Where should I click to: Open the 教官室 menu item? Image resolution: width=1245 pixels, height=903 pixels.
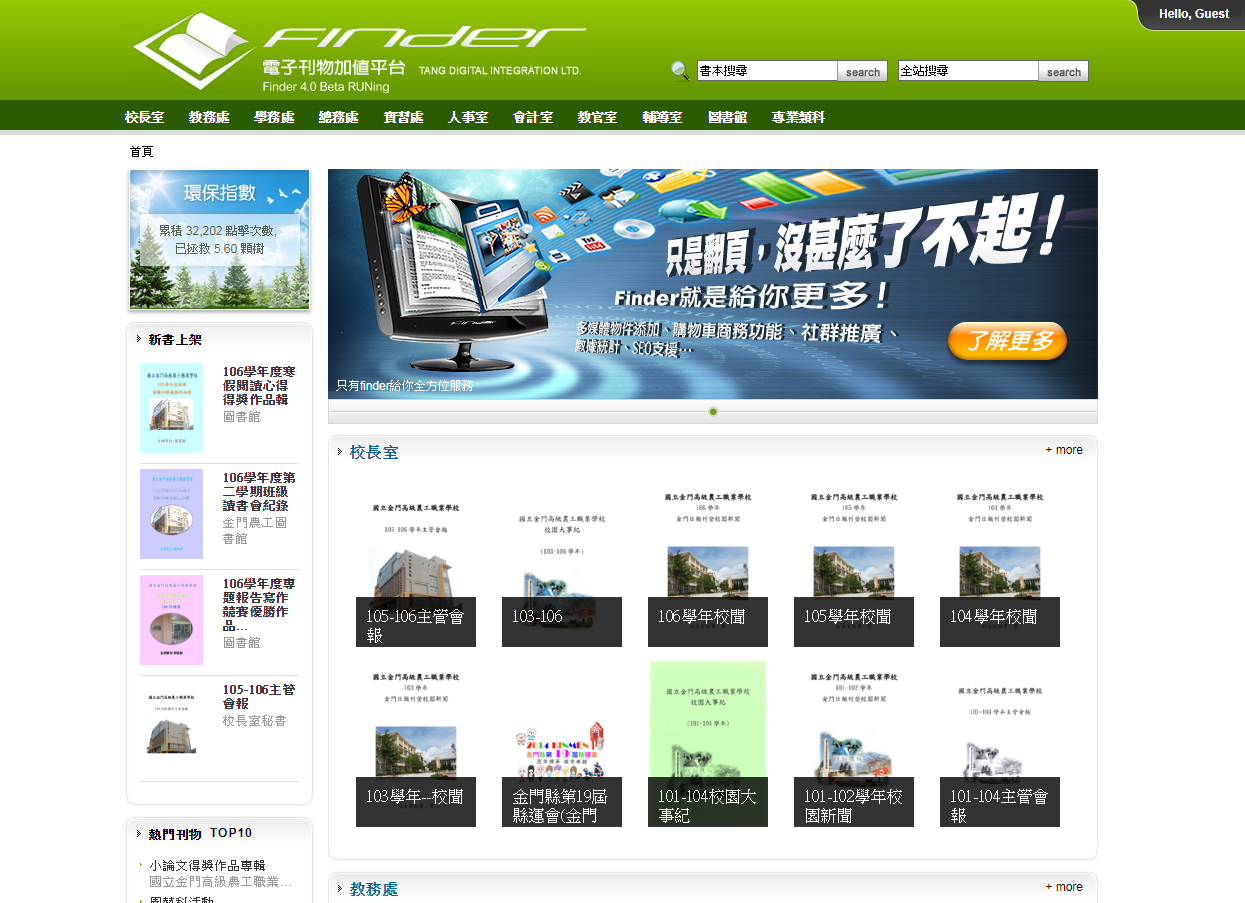(598, 117)
